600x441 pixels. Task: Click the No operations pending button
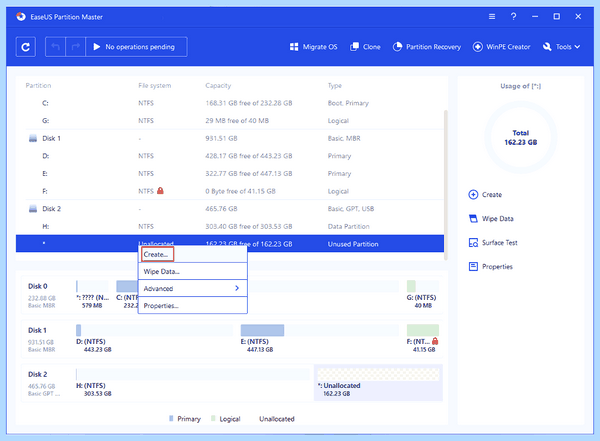point(136,47)
